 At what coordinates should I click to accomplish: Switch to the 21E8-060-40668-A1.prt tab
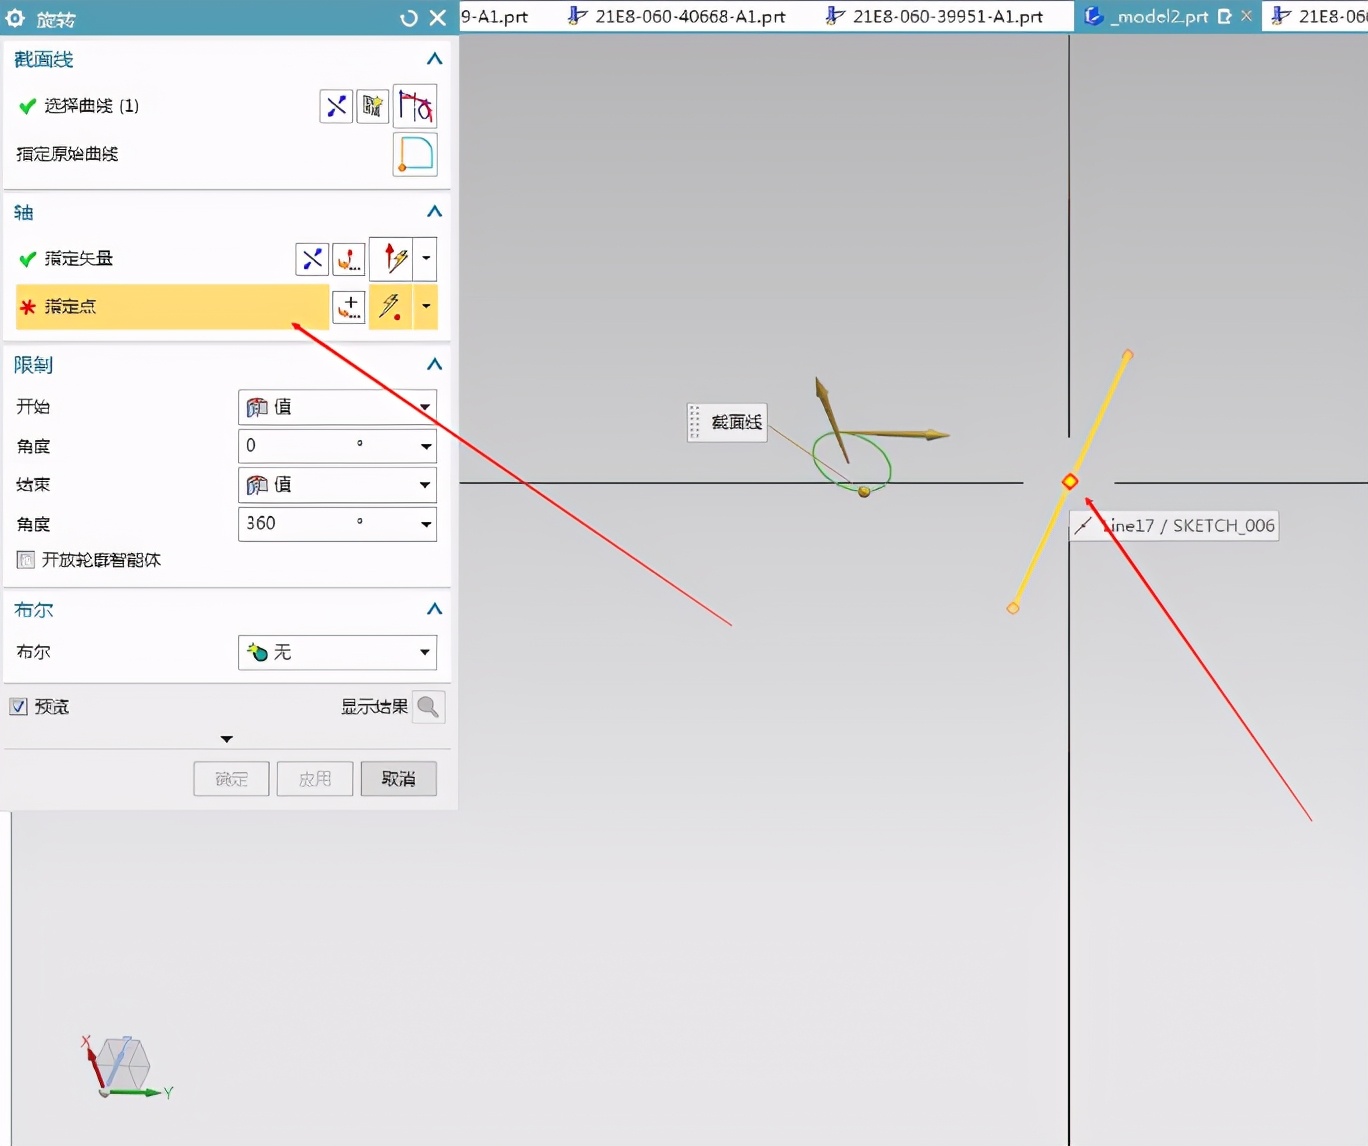(x=677, y=17)
